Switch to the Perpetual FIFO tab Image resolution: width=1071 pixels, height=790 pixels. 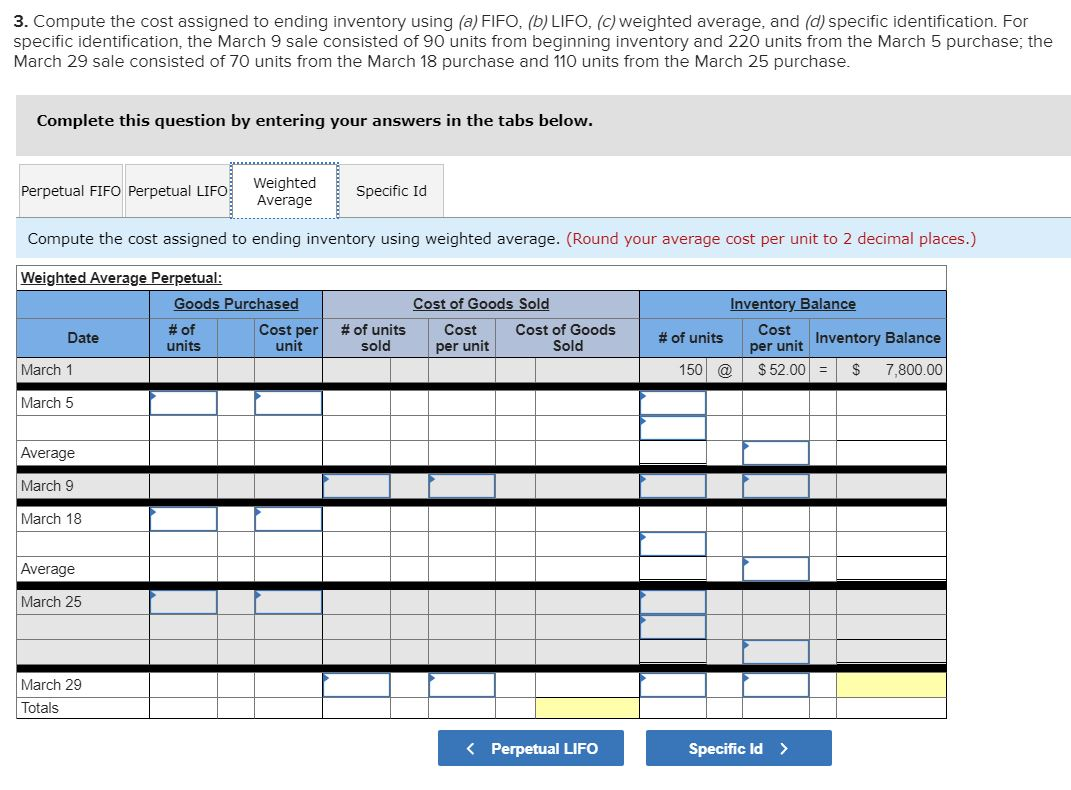[69, 191]
